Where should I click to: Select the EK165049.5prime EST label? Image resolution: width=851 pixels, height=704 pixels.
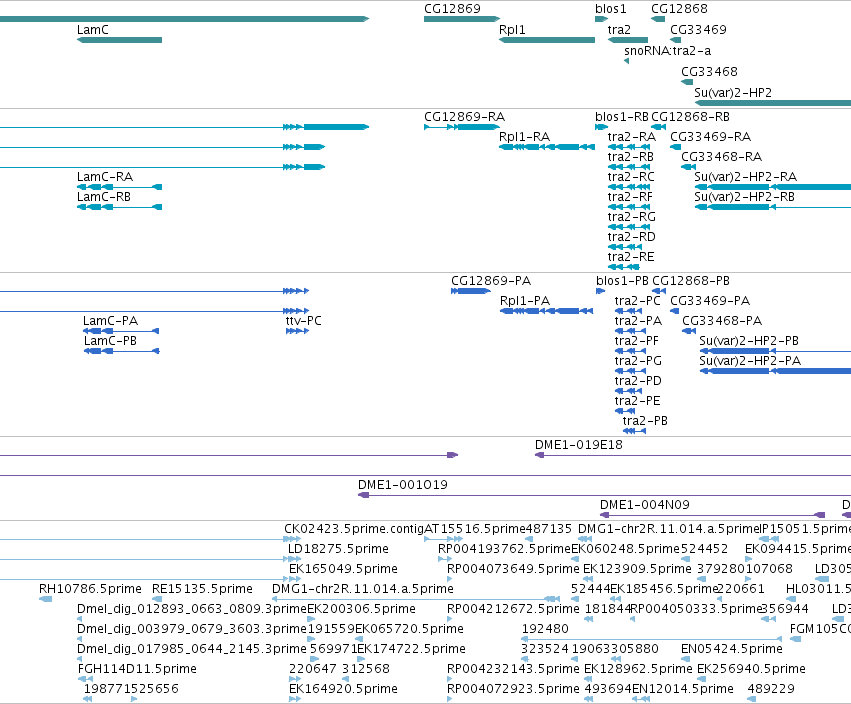pyautogui.click(x=343, y=569)
